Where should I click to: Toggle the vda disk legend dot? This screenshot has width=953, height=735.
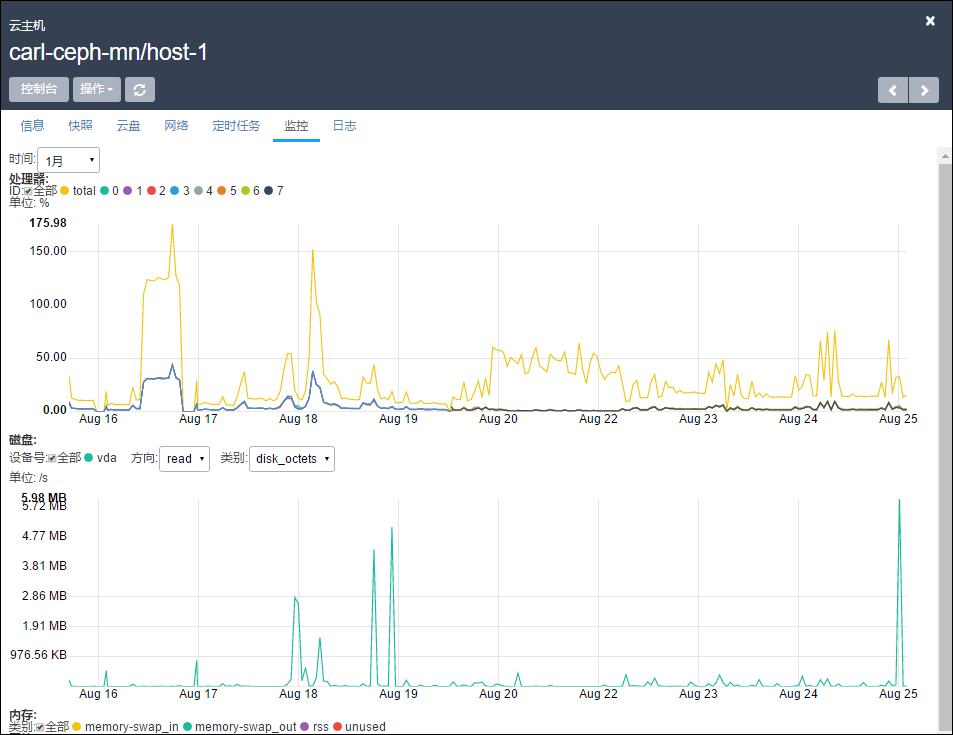tap(89, 458)
